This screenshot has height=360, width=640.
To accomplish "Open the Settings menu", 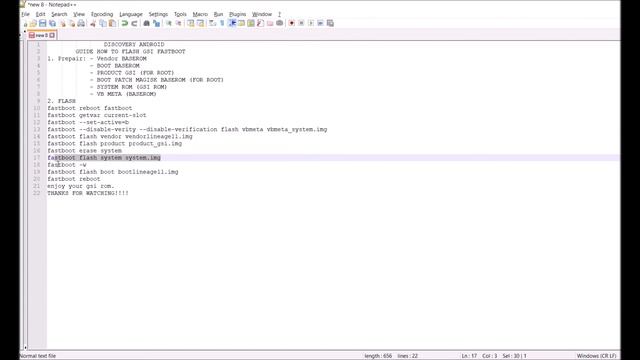I will pyautogui.click(x=158, y=14).
